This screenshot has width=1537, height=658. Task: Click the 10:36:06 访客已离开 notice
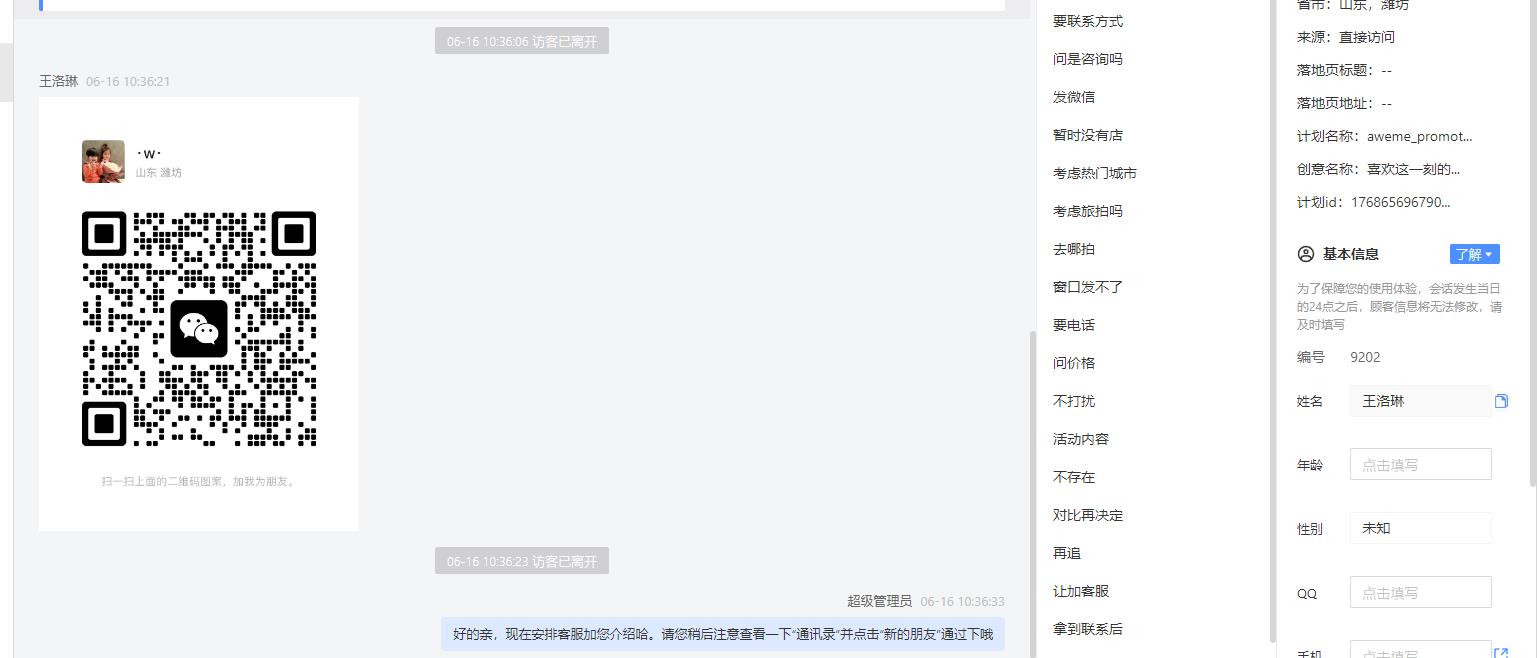[x=522, y=41]
